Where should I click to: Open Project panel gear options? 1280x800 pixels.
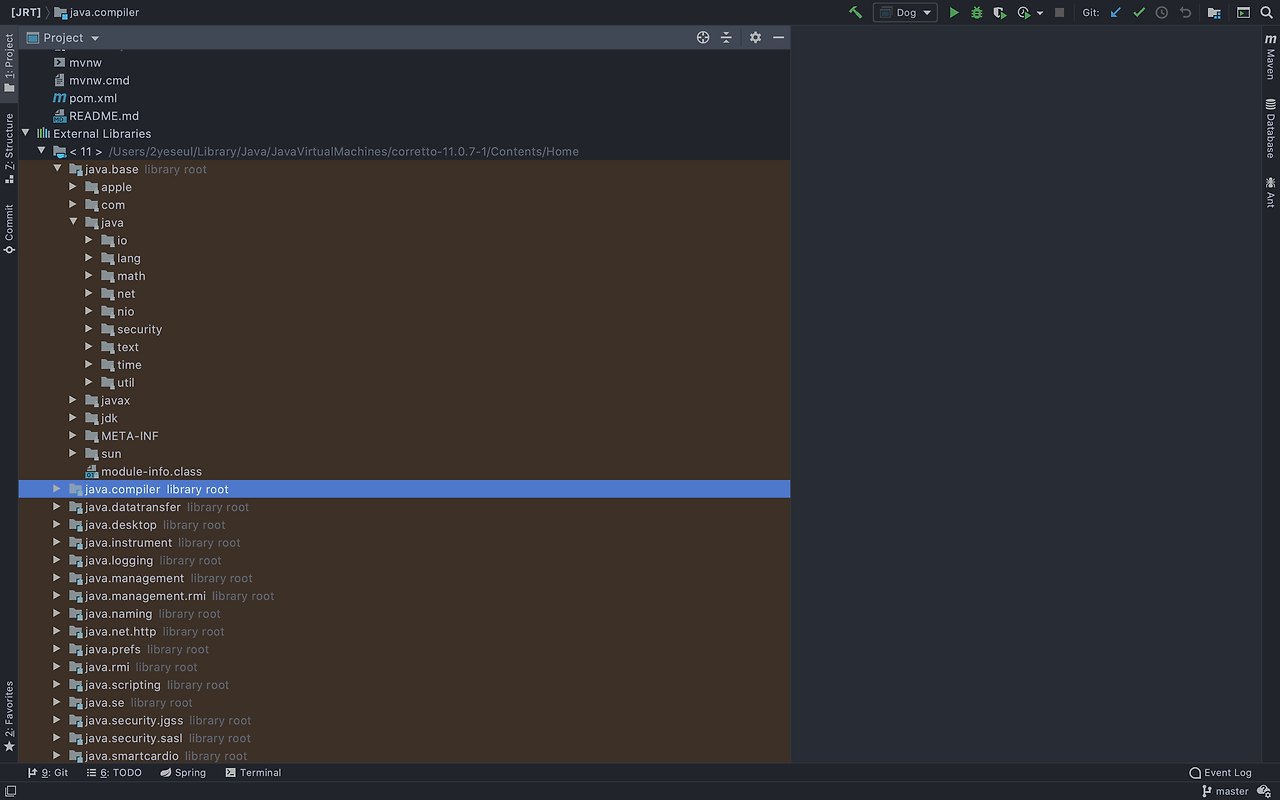point(755,37)
